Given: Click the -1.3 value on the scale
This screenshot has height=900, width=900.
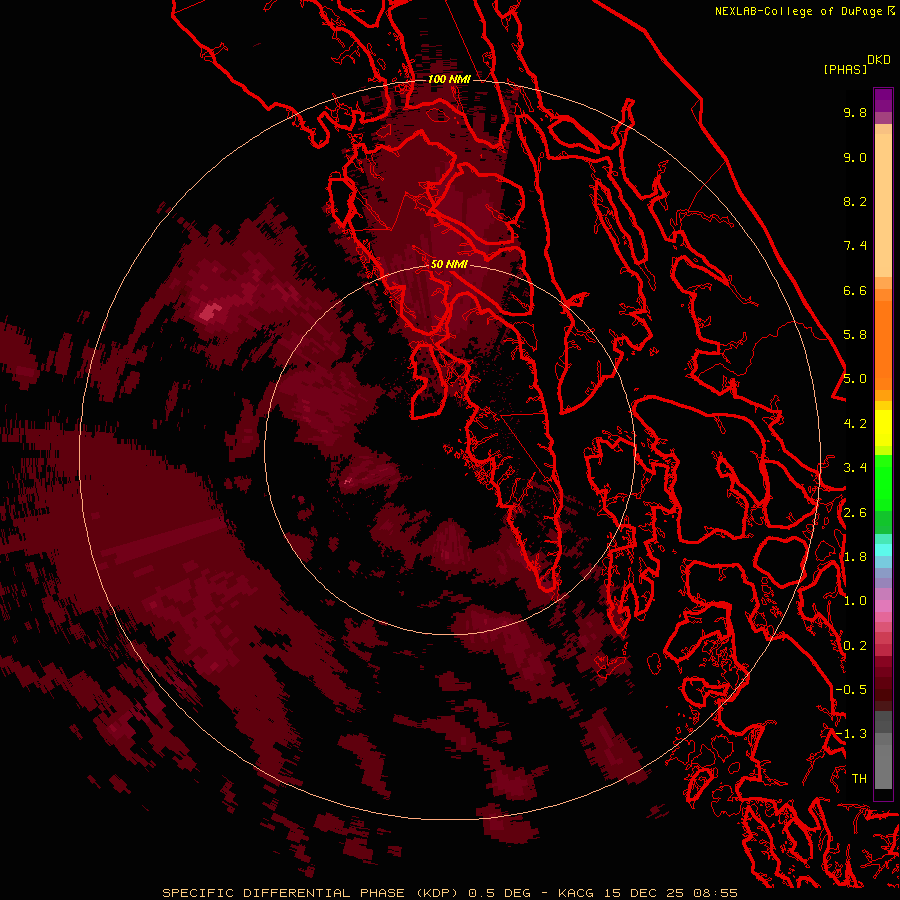Looking at the screenshot, I should click(851, 734).
